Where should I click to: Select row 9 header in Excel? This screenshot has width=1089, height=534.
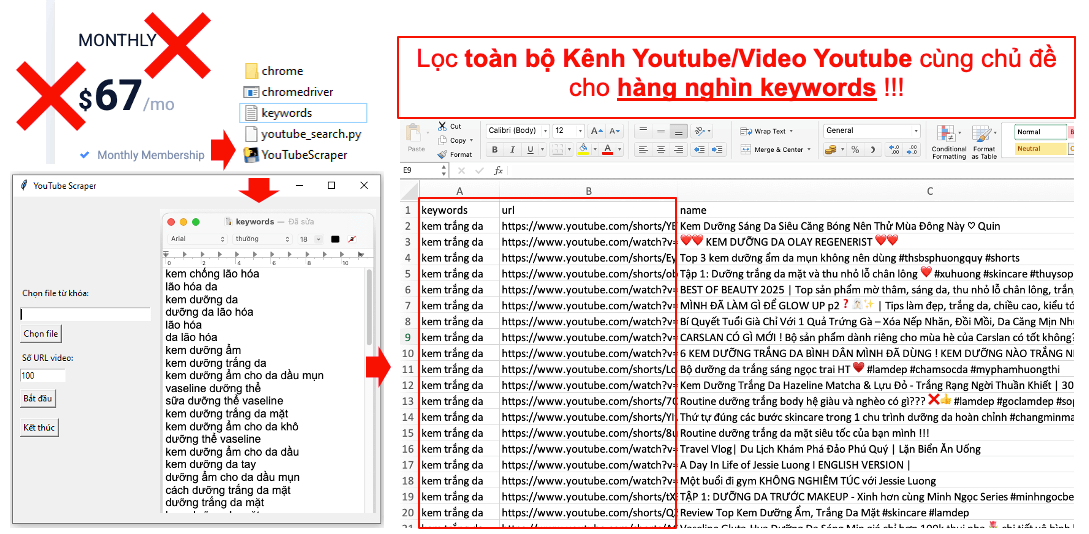click(x=409, y=337)
